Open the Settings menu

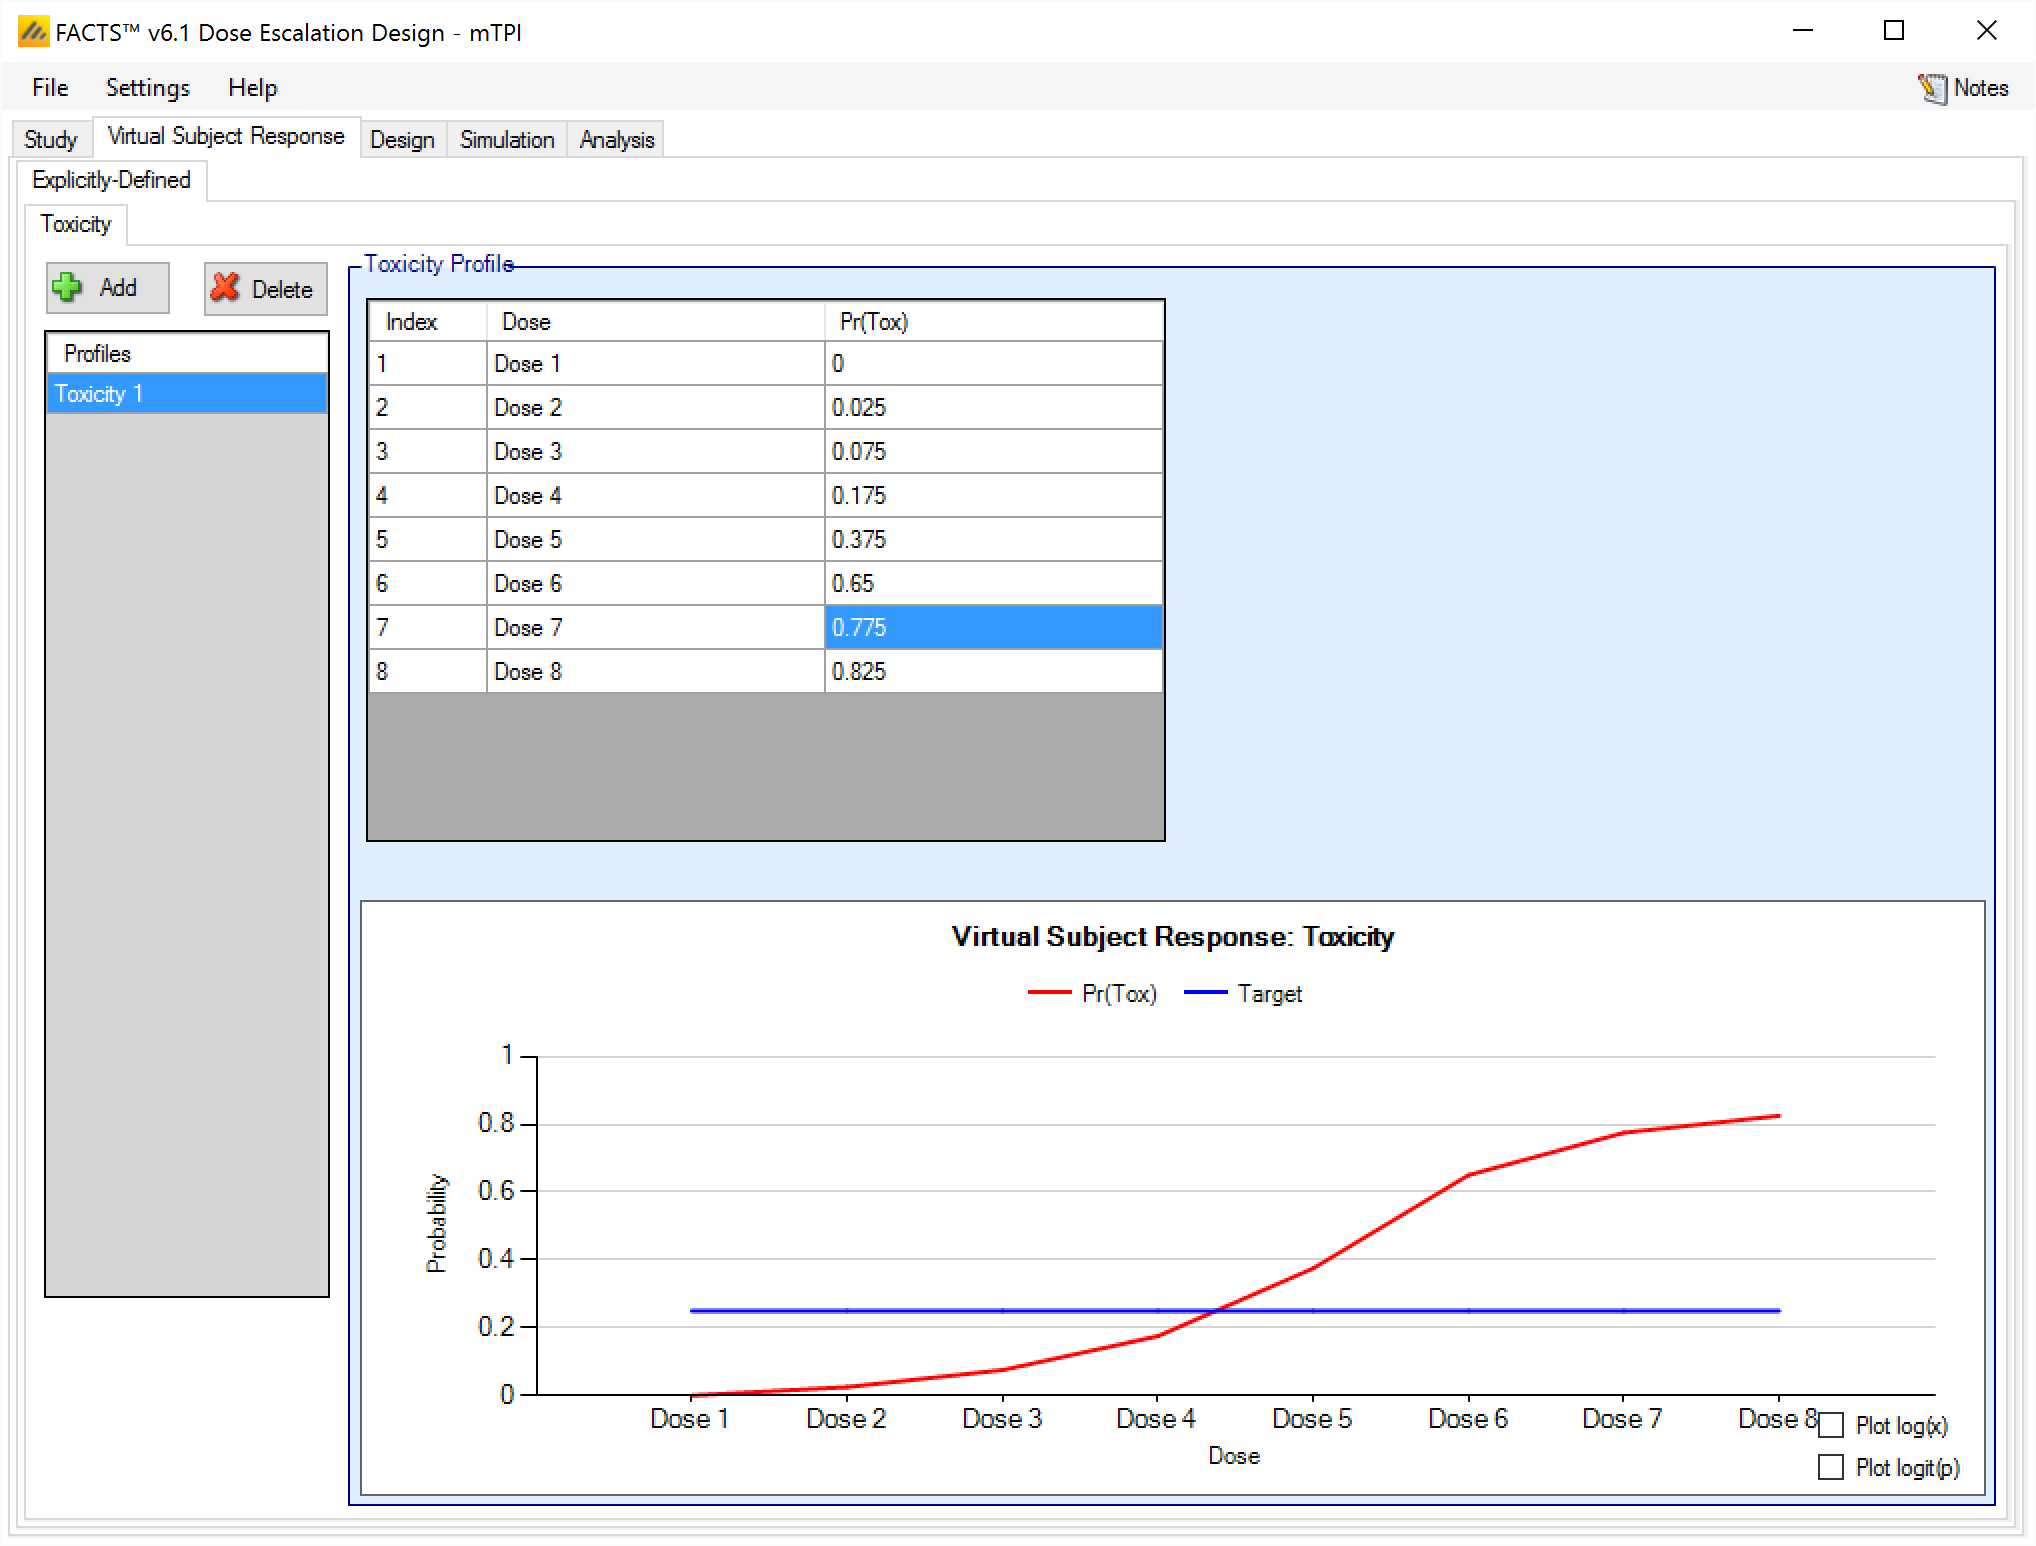(x=147, y=88)
